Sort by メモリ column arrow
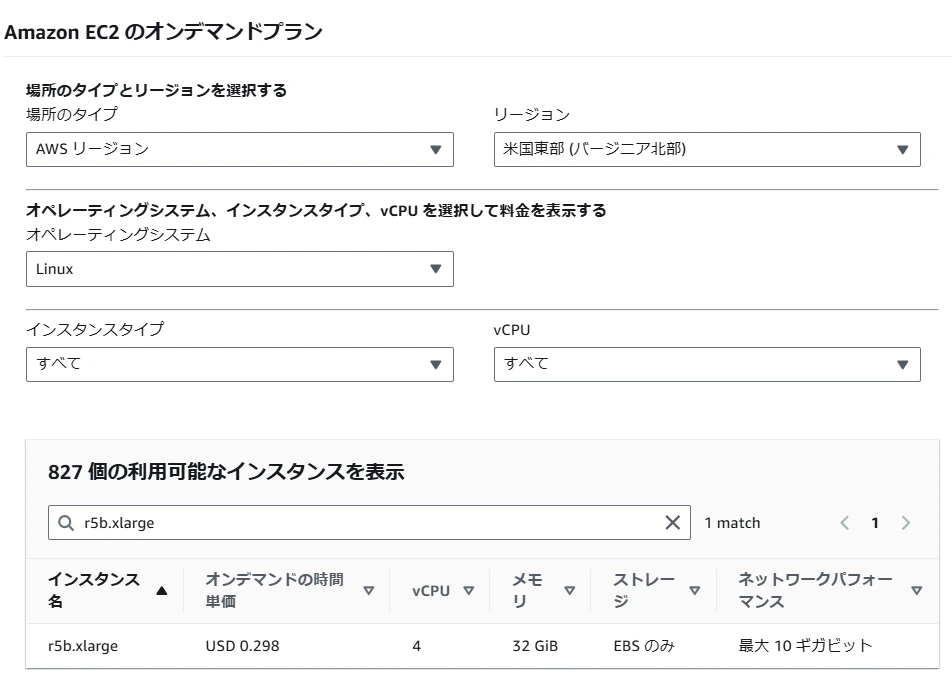Image resolution: width=952 pixels, height=682 pixels. click(570, 591)
